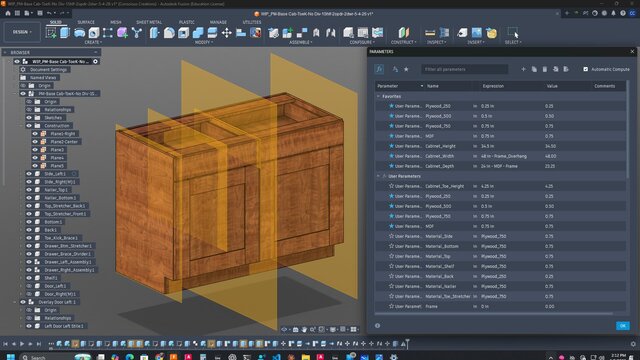The image size is (640, 360).
Task: Select the Joint tool icon
Action: coord(302,33)
